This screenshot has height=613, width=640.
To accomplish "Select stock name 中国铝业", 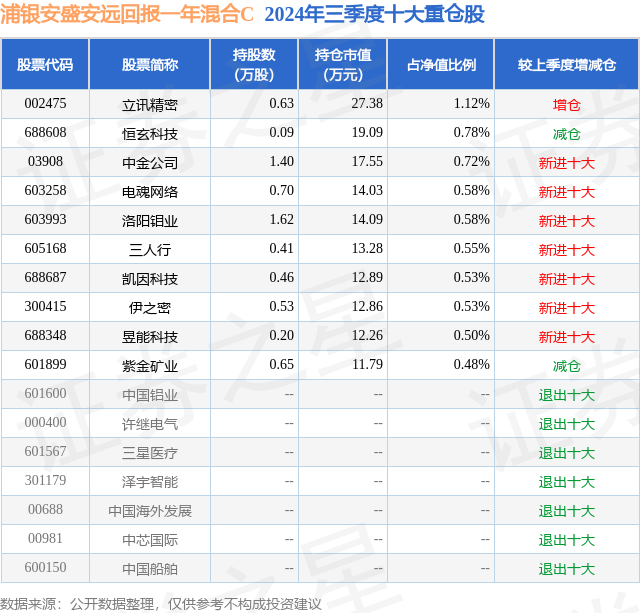I will tap(150, 395).
